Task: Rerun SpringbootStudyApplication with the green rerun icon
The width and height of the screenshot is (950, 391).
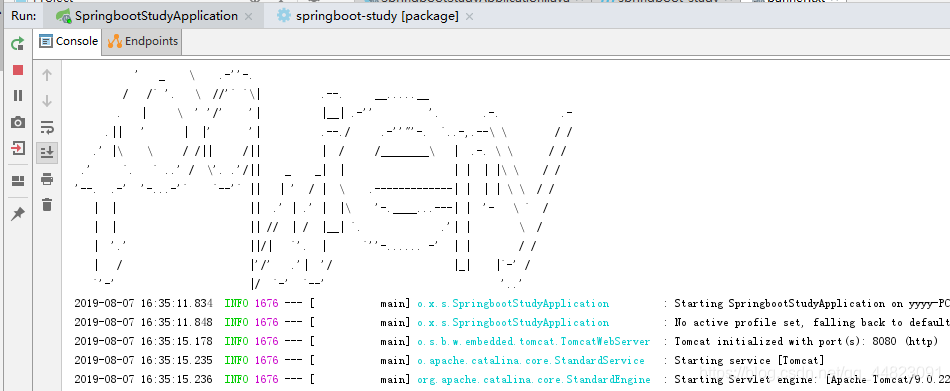Action: pyautogui.click(x=18, y=43)
